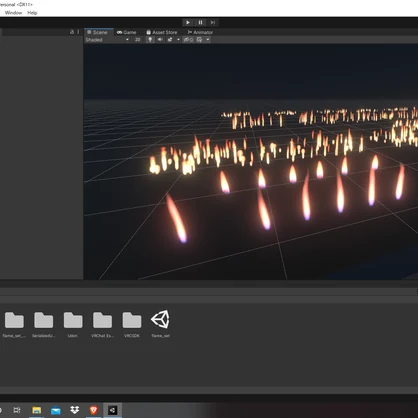Open File Explorer from the taskbar
This screenshot has width=418, height=418.
36,410
